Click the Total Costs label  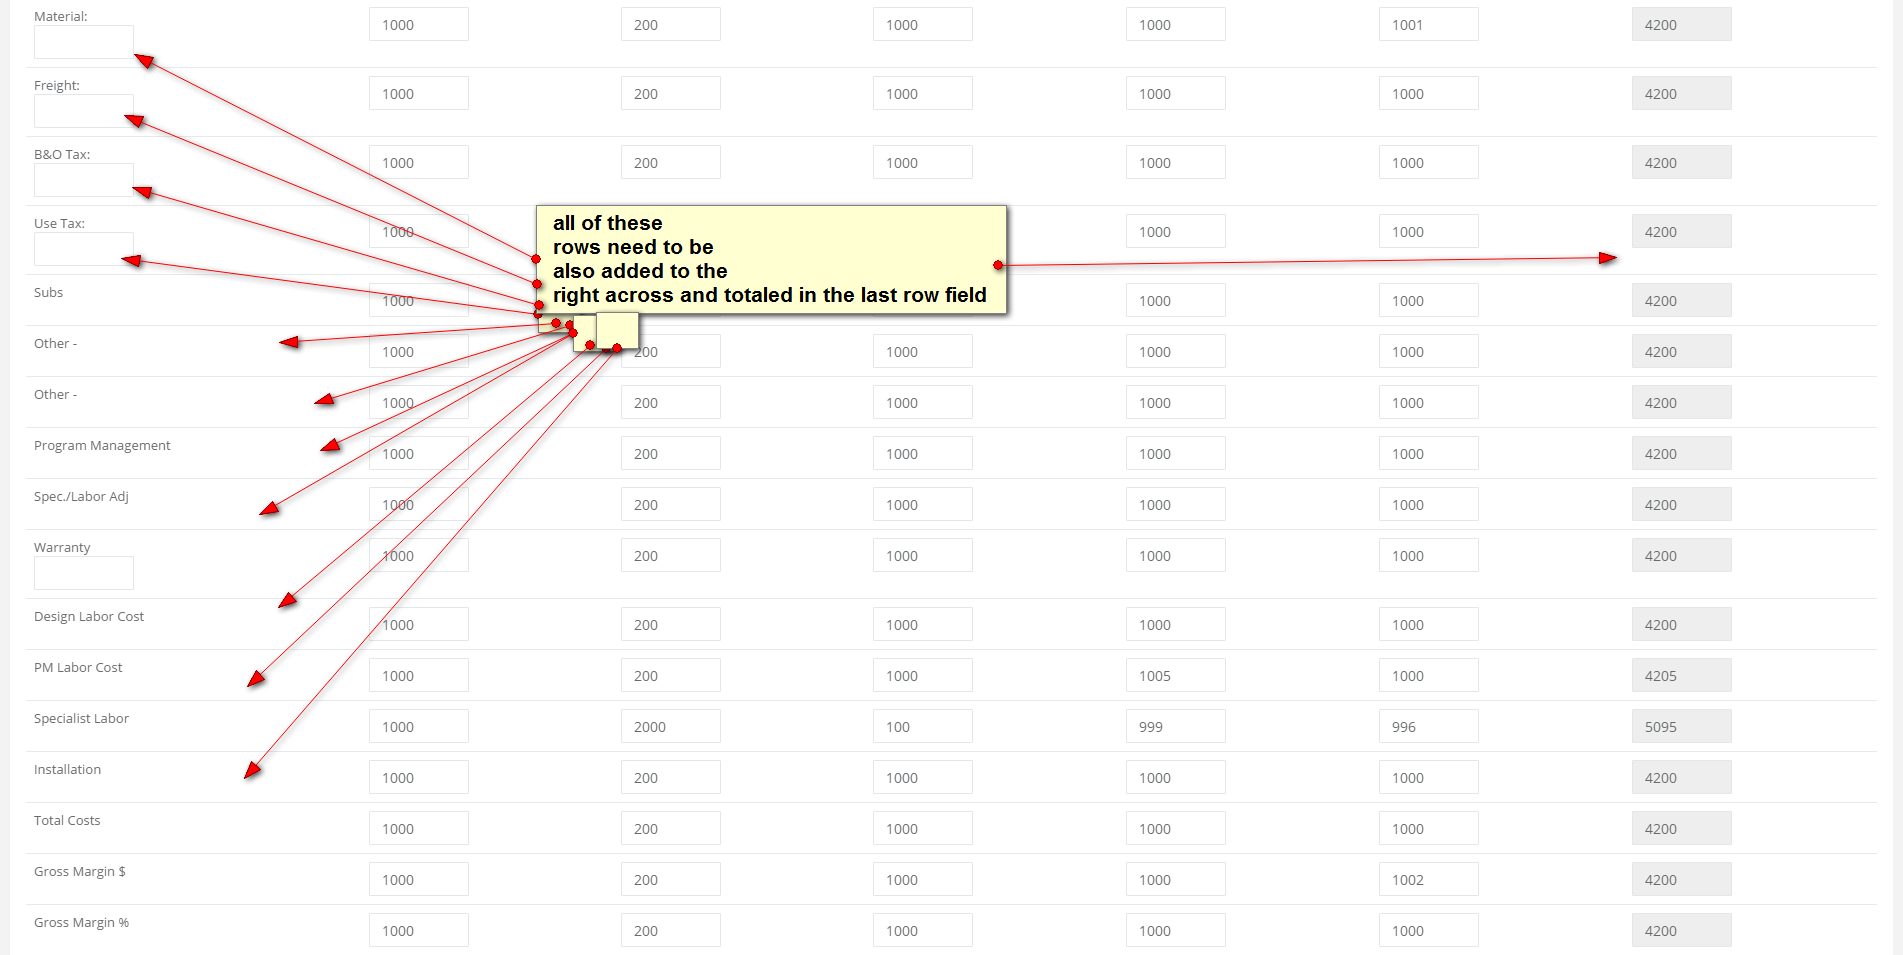click(x=67, y=821)
